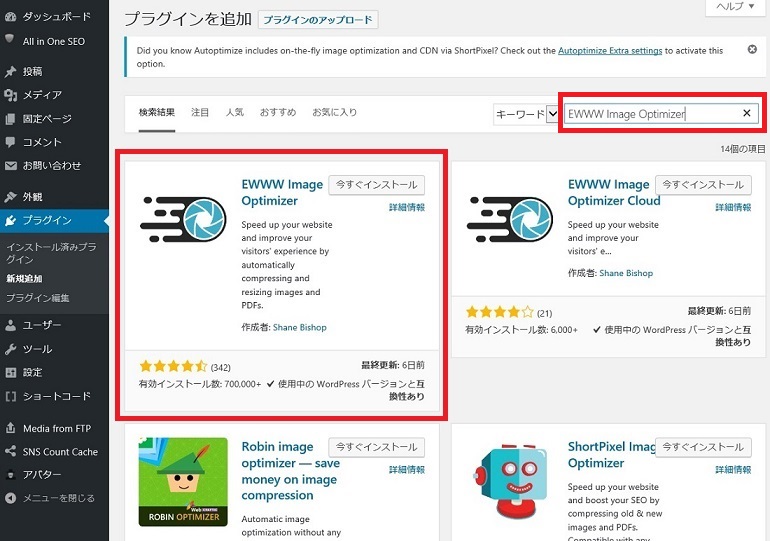Switch to the おすすめ tab
This screenshot has width=770, height=541.
pyautogui.click(x=278, y=112)
